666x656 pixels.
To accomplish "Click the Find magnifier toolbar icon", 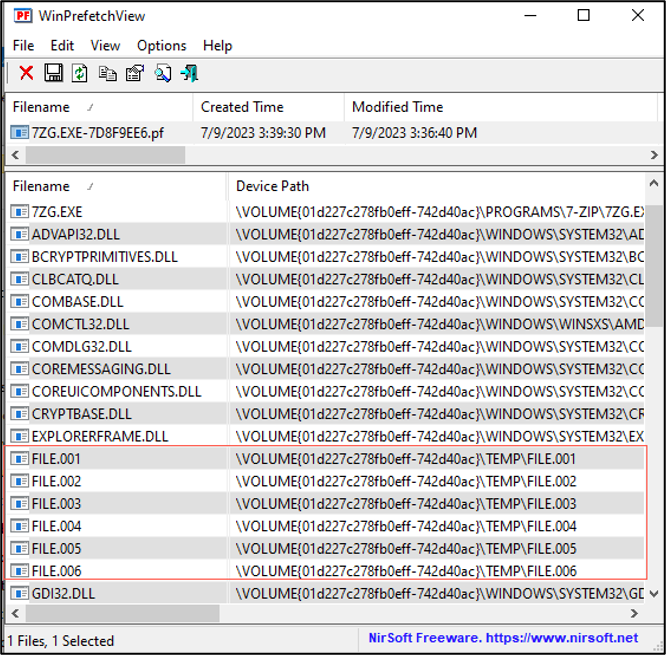I will tap(163, 73).
